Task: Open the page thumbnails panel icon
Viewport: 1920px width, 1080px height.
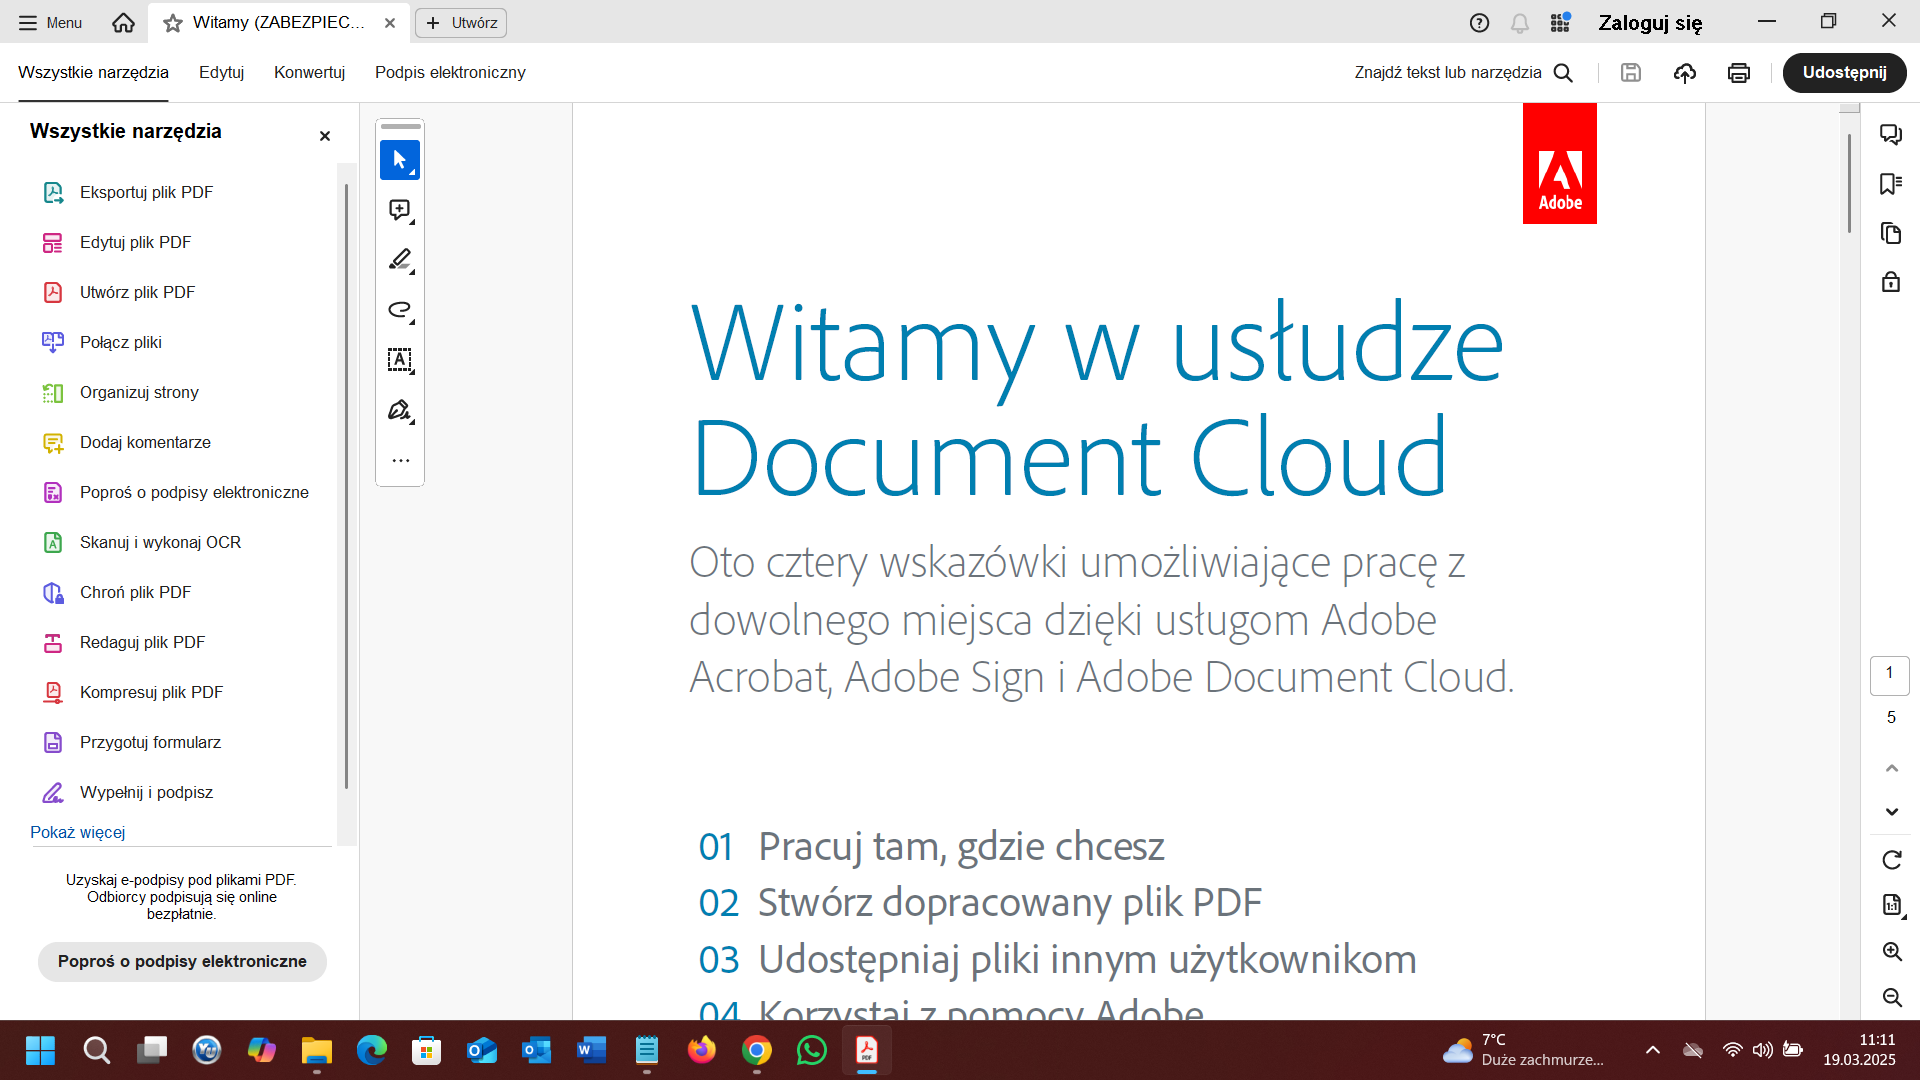Action: tap(1890, 233)
